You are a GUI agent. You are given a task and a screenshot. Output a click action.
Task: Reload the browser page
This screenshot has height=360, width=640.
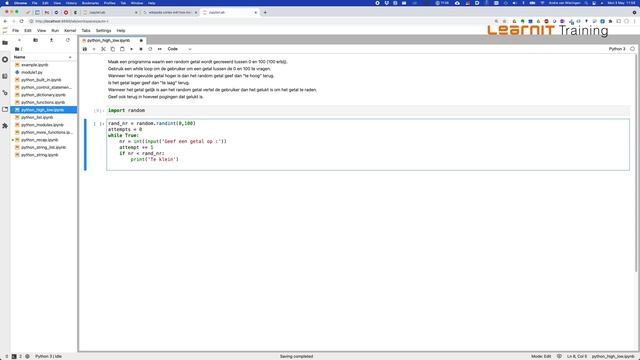pos(22,21)
